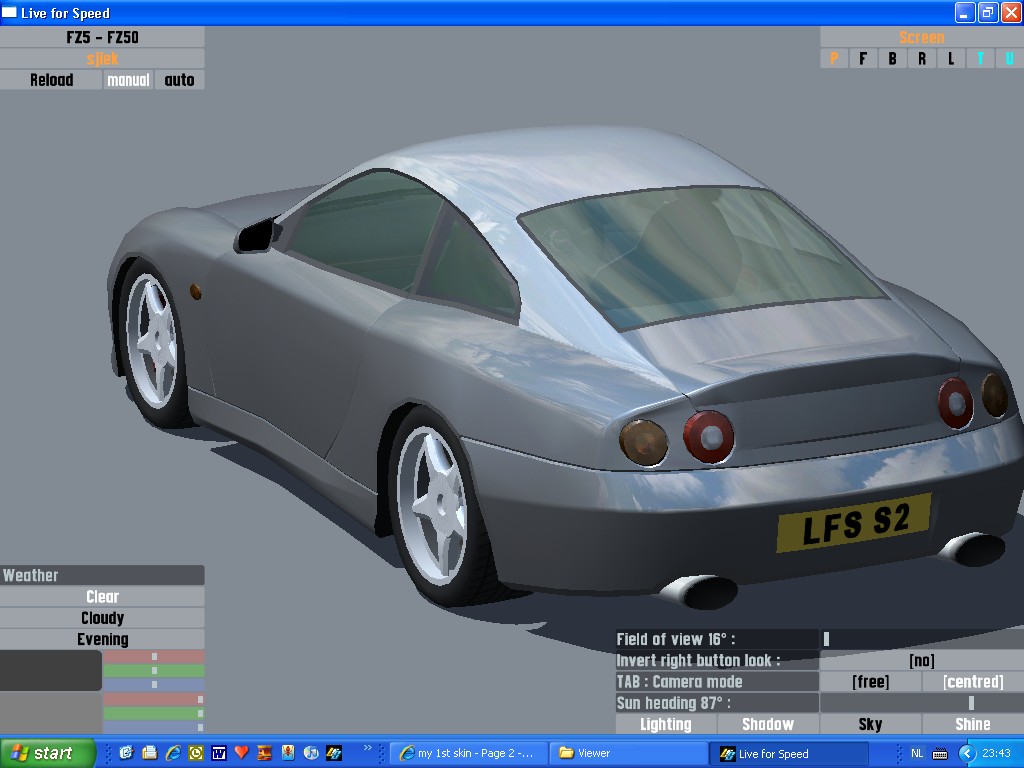Click the red heart quick launch icon
Screen dimensions: 1024x768
pos(241,753)
